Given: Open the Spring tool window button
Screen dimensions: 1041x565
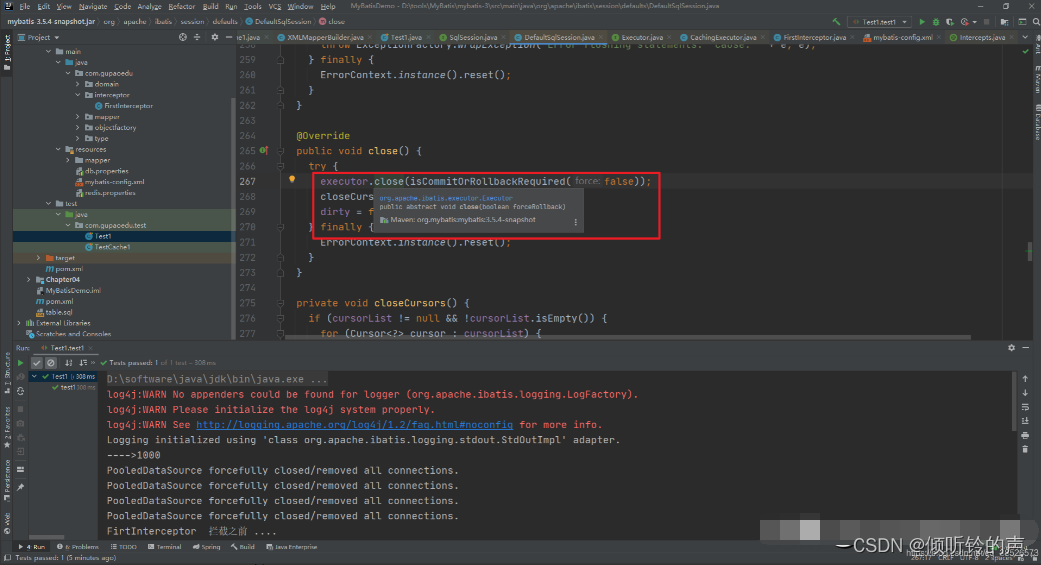Looking at the screenshot, I should click(206, 547).
